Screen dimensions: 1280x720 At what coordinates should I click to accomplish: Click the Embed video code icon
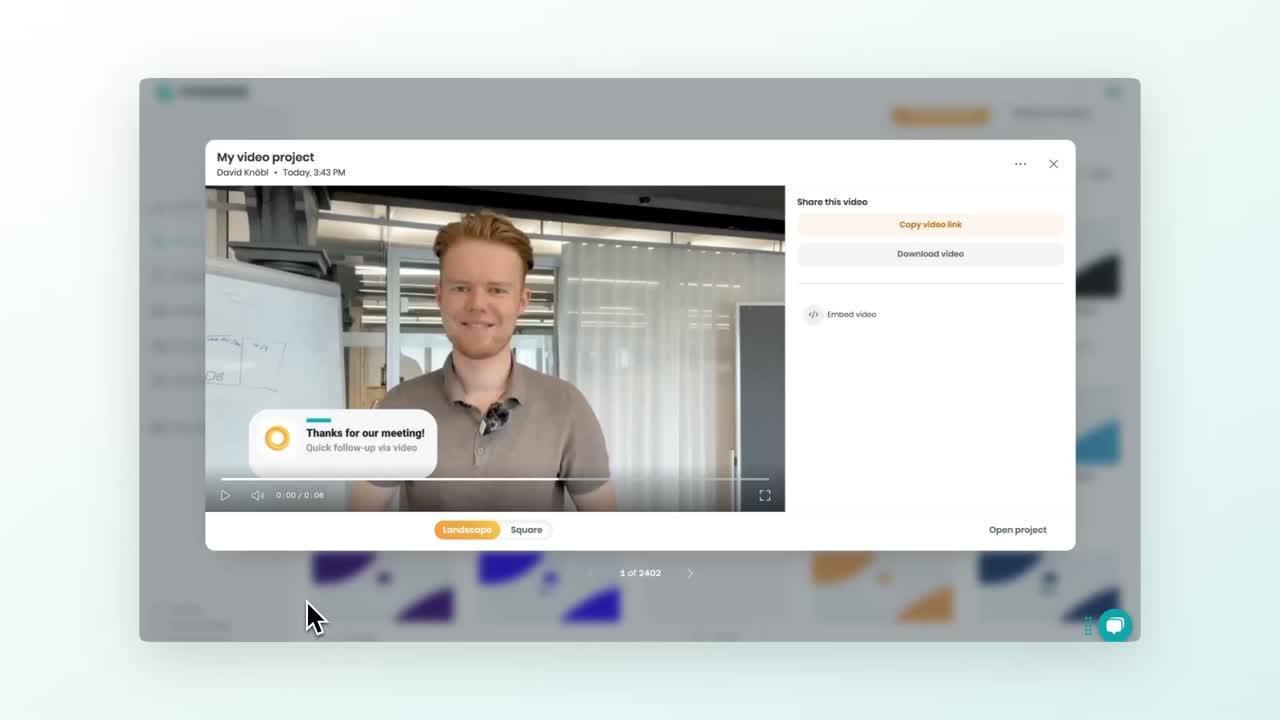813,314
